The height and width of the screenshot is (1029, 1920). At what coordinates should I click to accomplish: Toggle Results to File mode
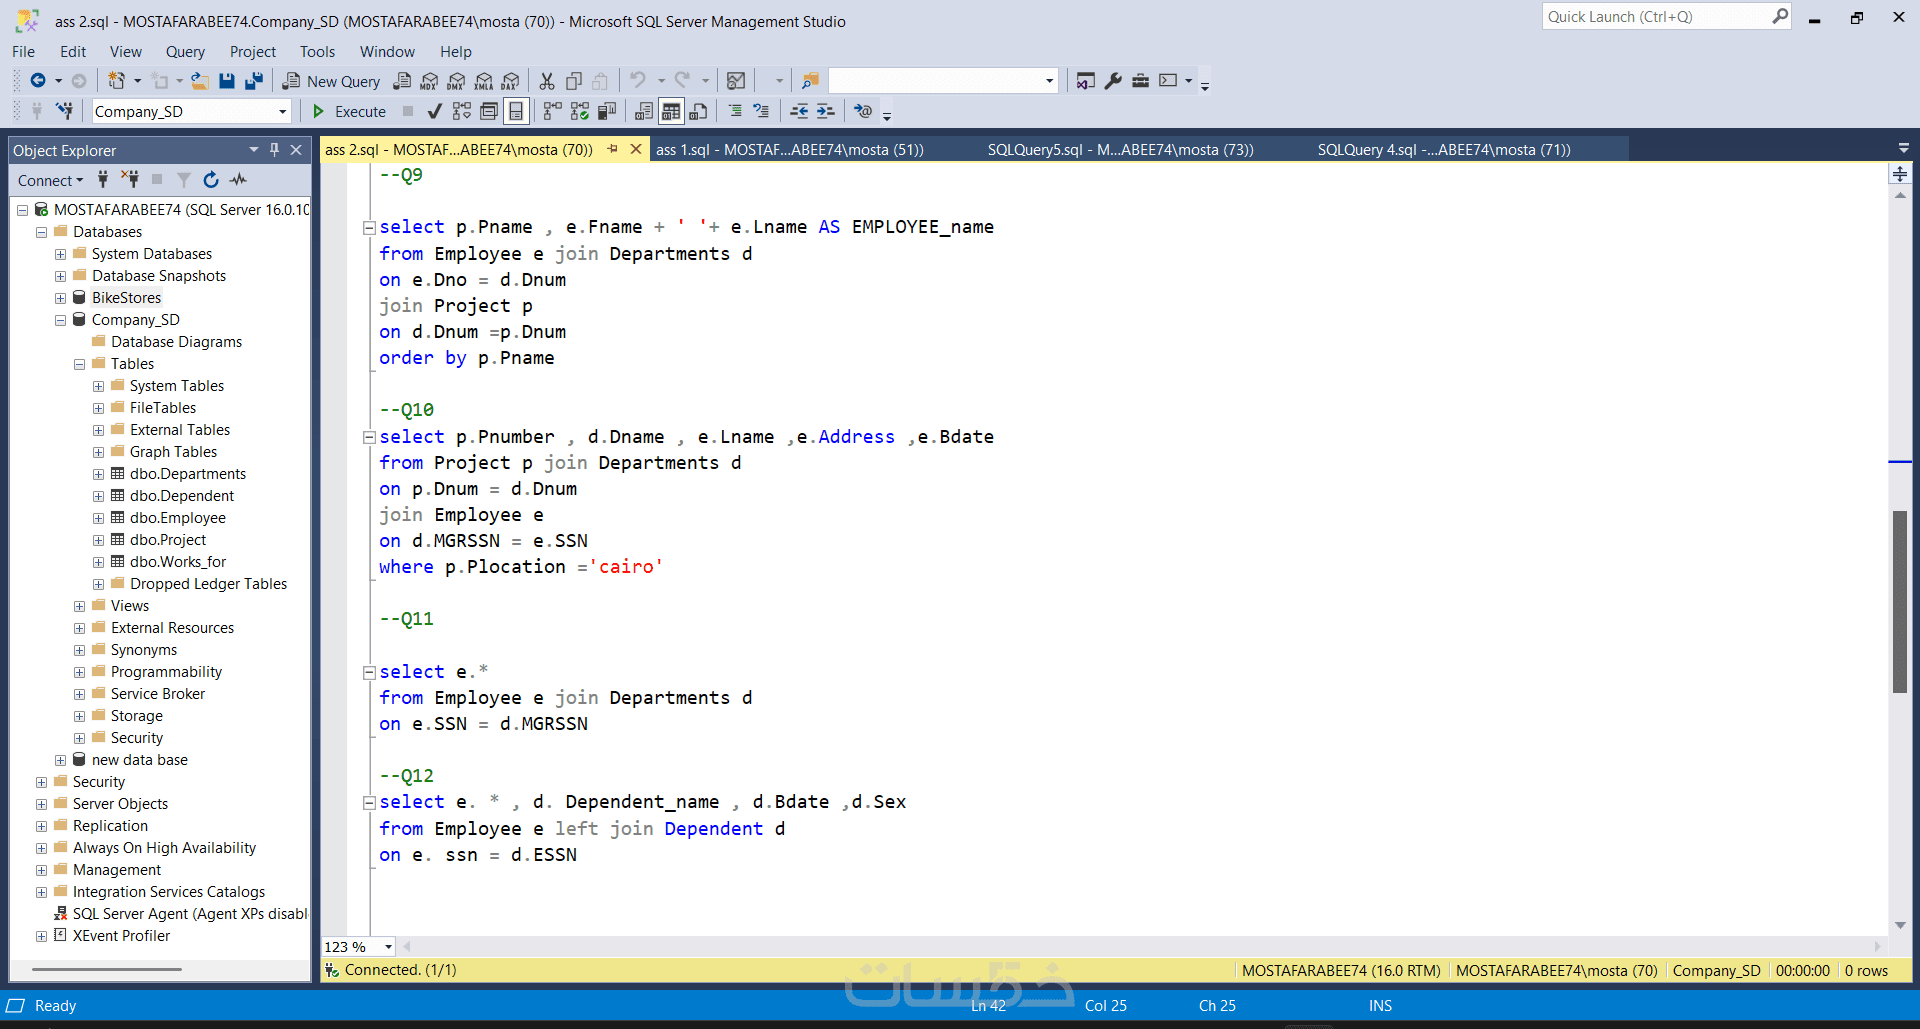tap(699, 111)
